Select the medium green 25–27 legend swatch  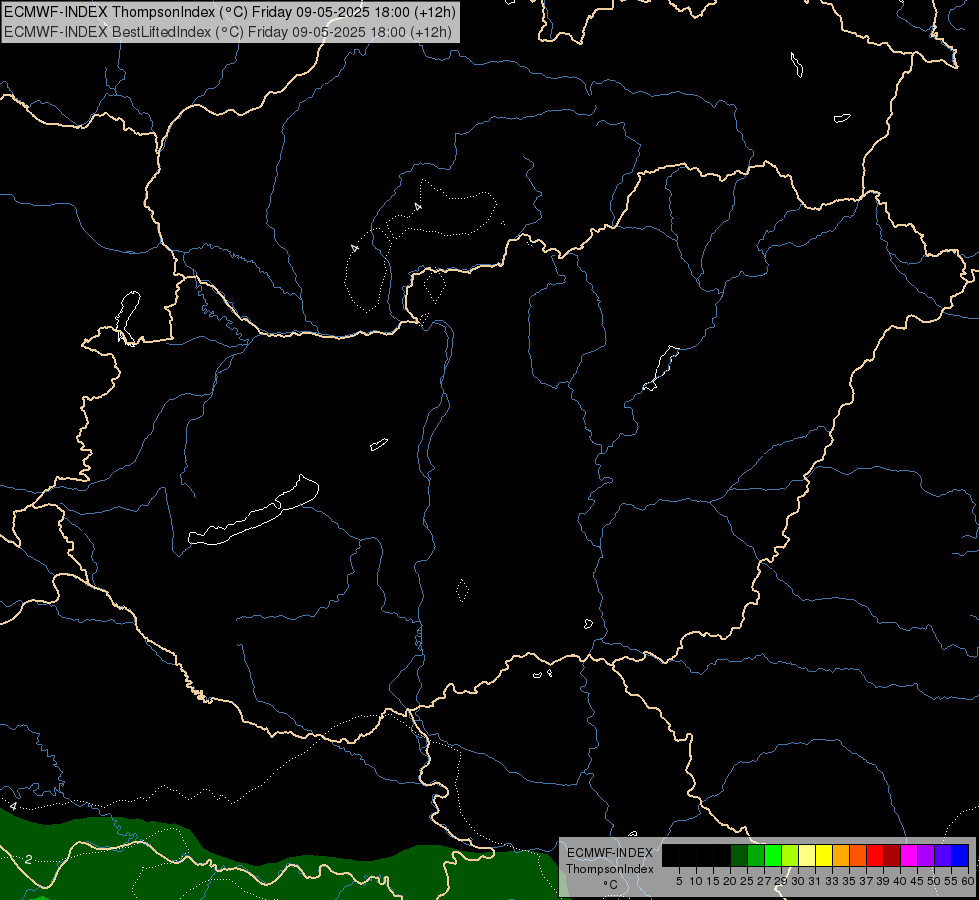756,855
